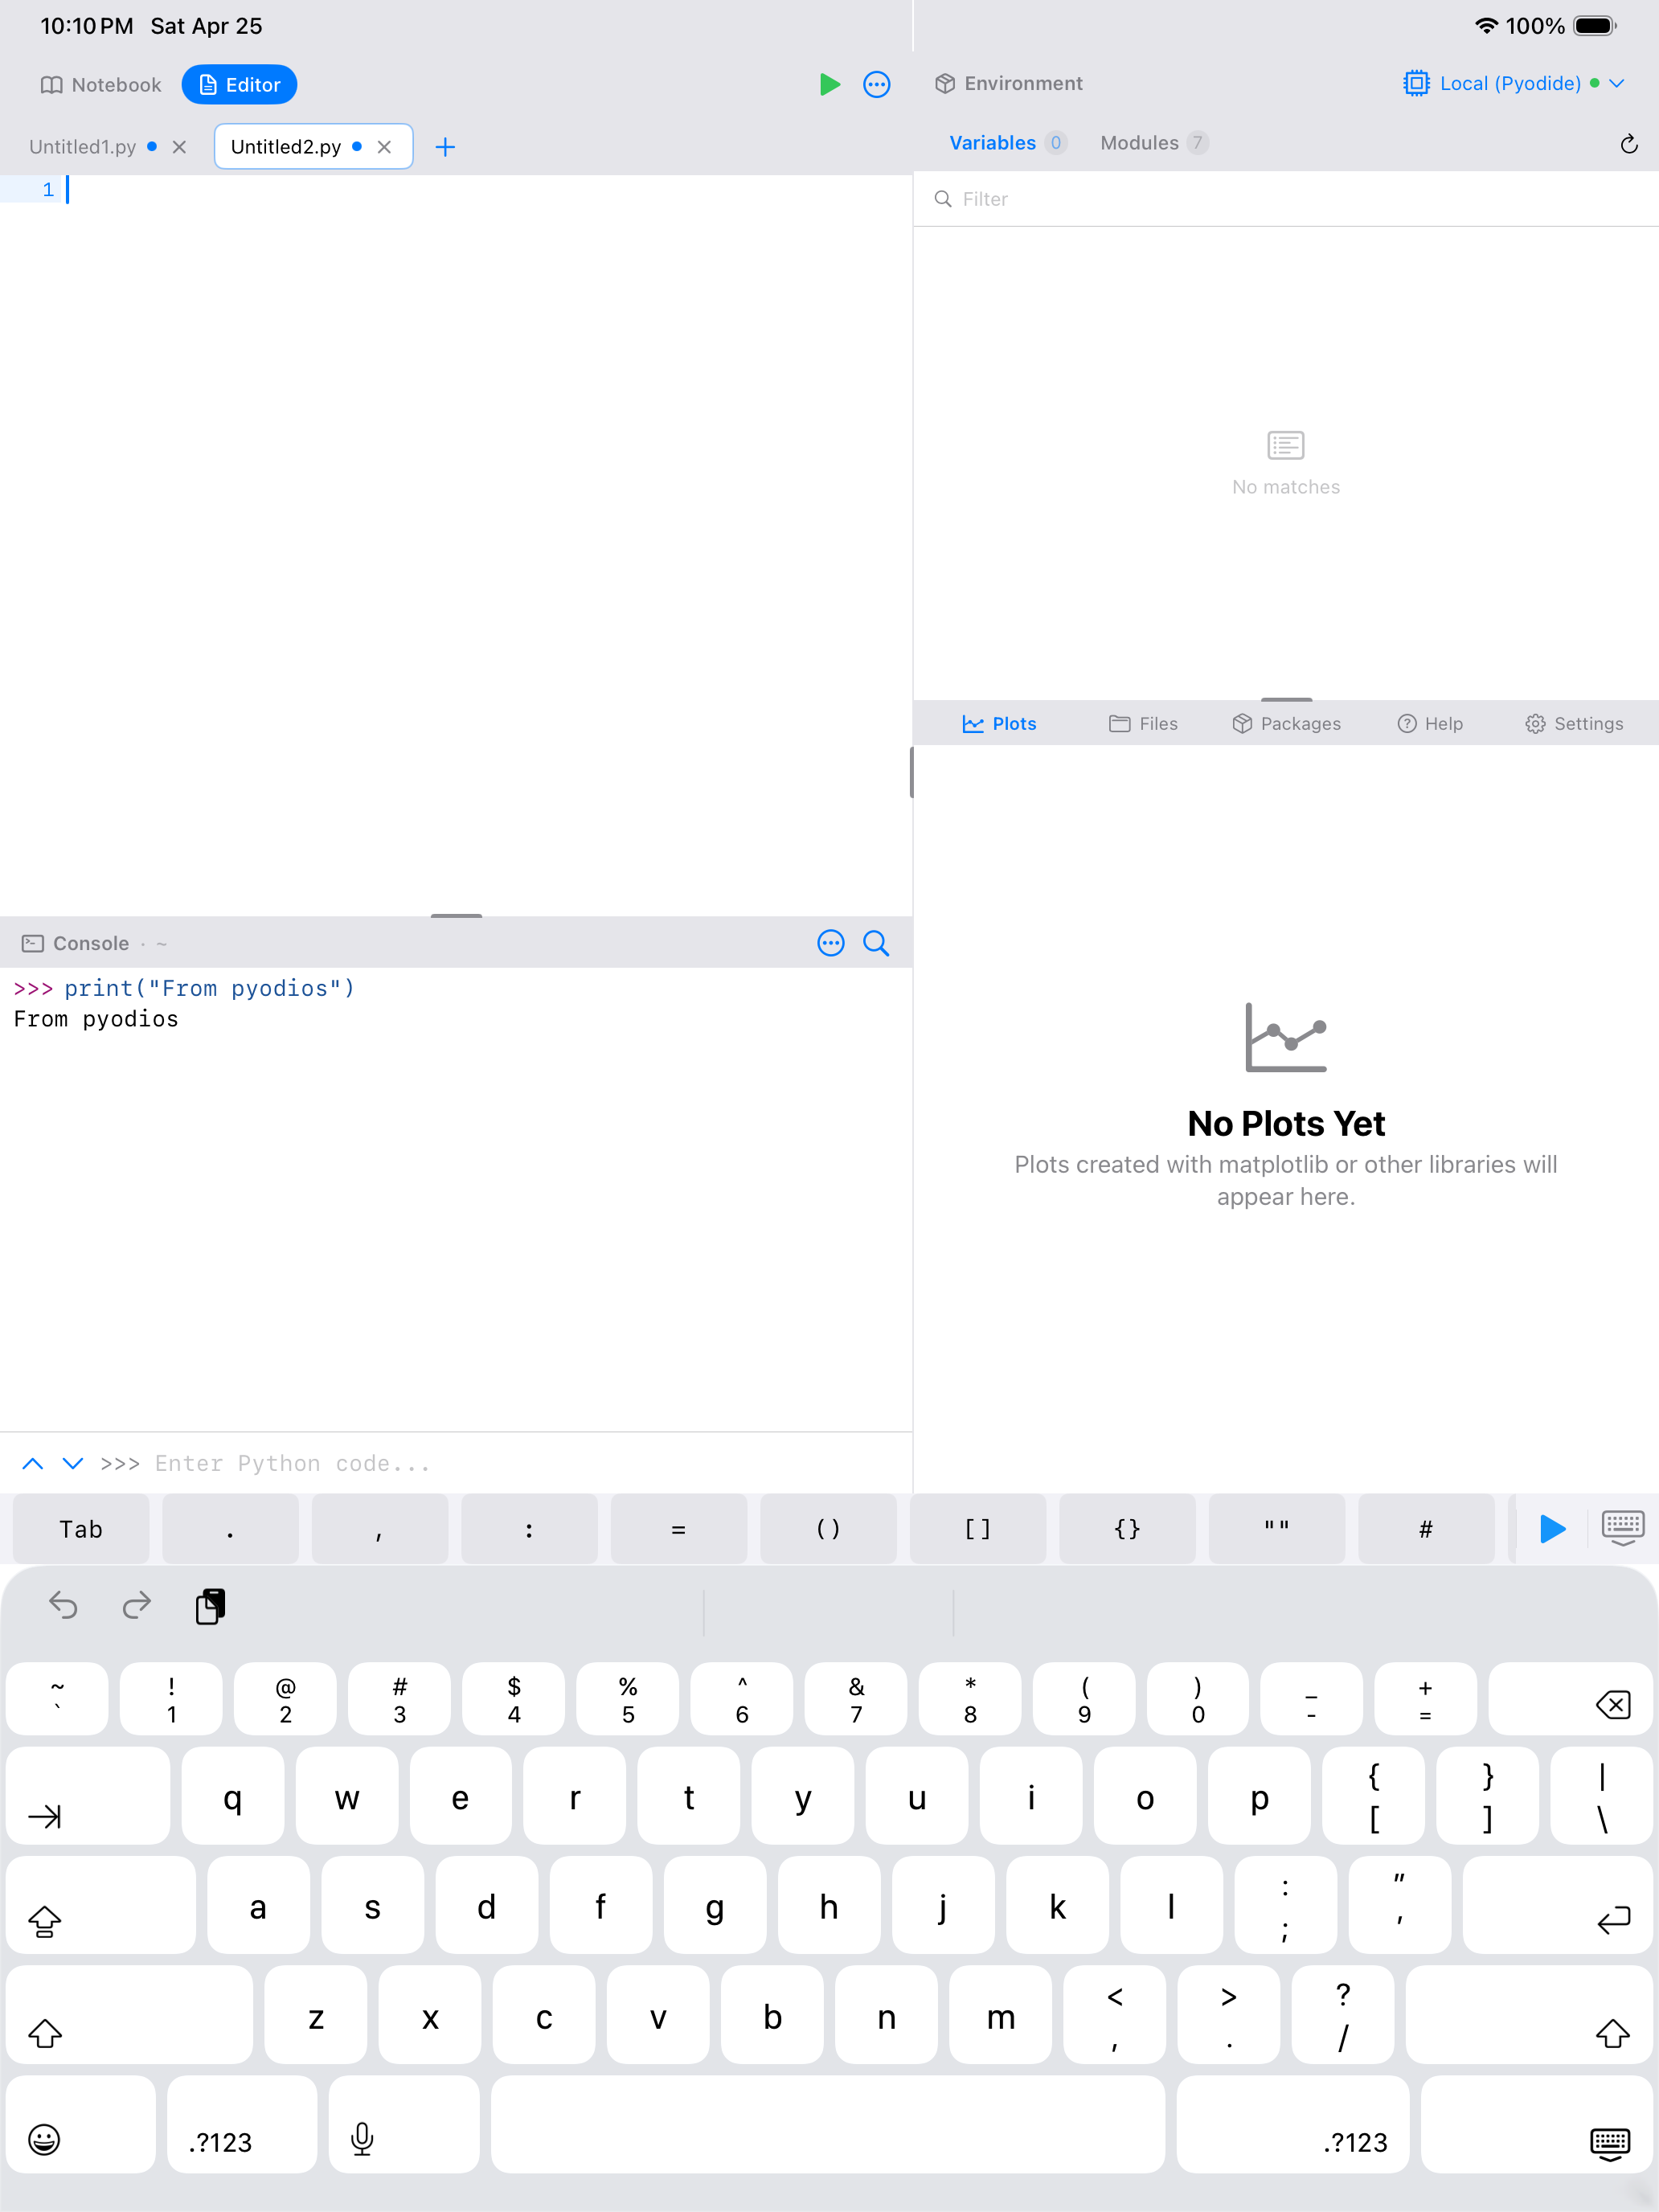This screenshot has height=2212, width=1659.
Task: Insert square brackets from accessory bar
Action: [x=978, y=1529]
